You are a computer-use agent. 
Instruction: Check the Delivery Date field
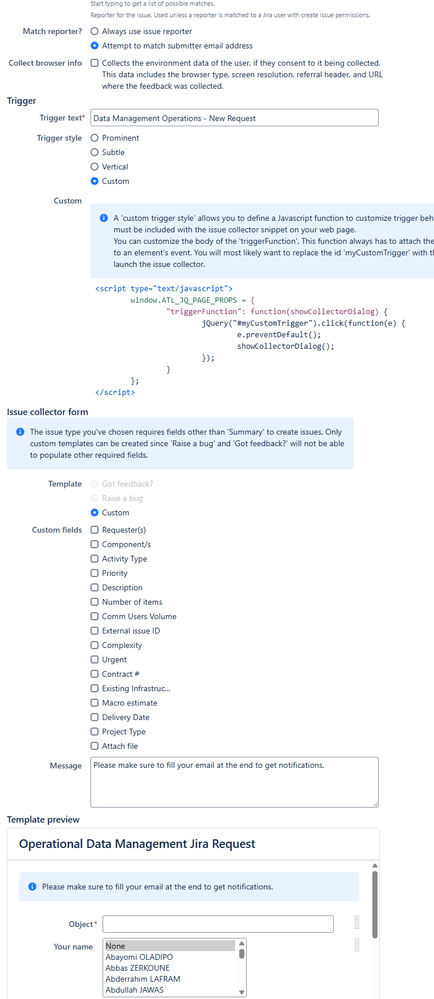click(95, 717)
